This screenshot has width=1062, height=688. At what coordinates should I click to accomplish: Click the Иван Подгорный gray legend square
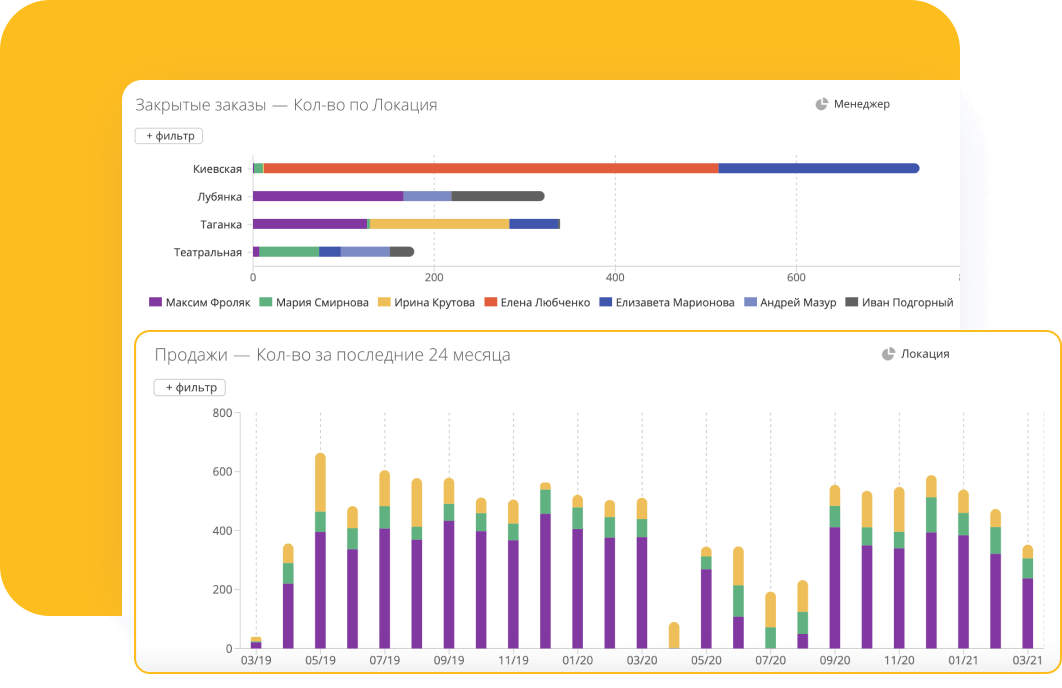tap(852, 302)
